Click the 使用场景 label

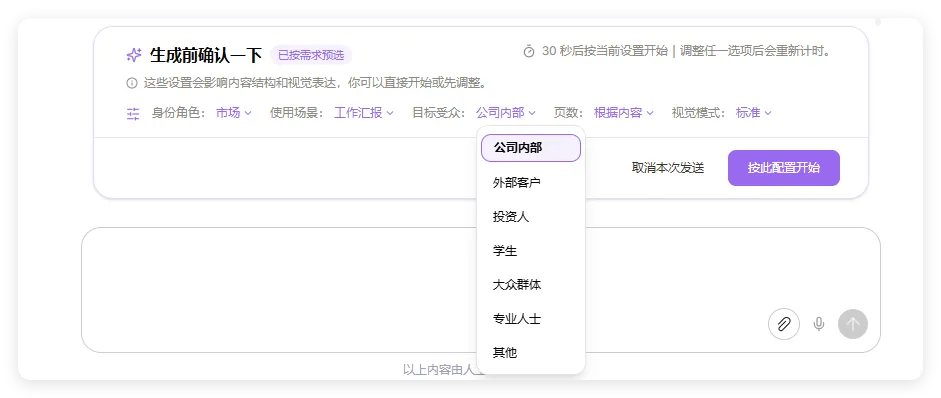pos(297,112)
